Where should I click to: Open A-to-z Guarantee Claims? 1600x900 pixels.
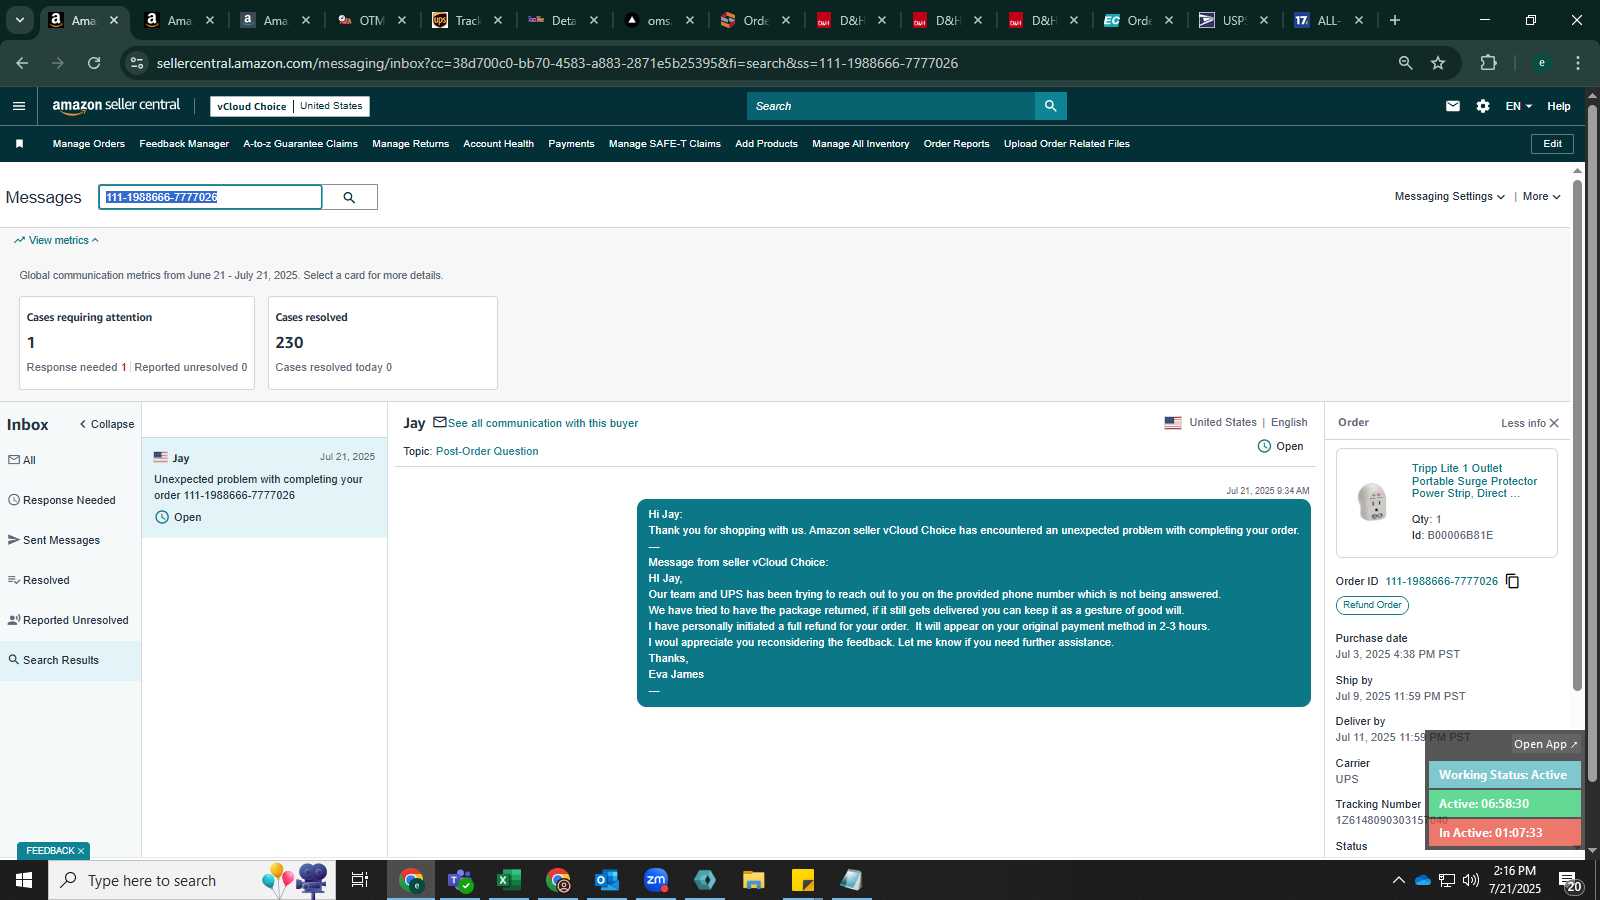[x=300, y=144]
